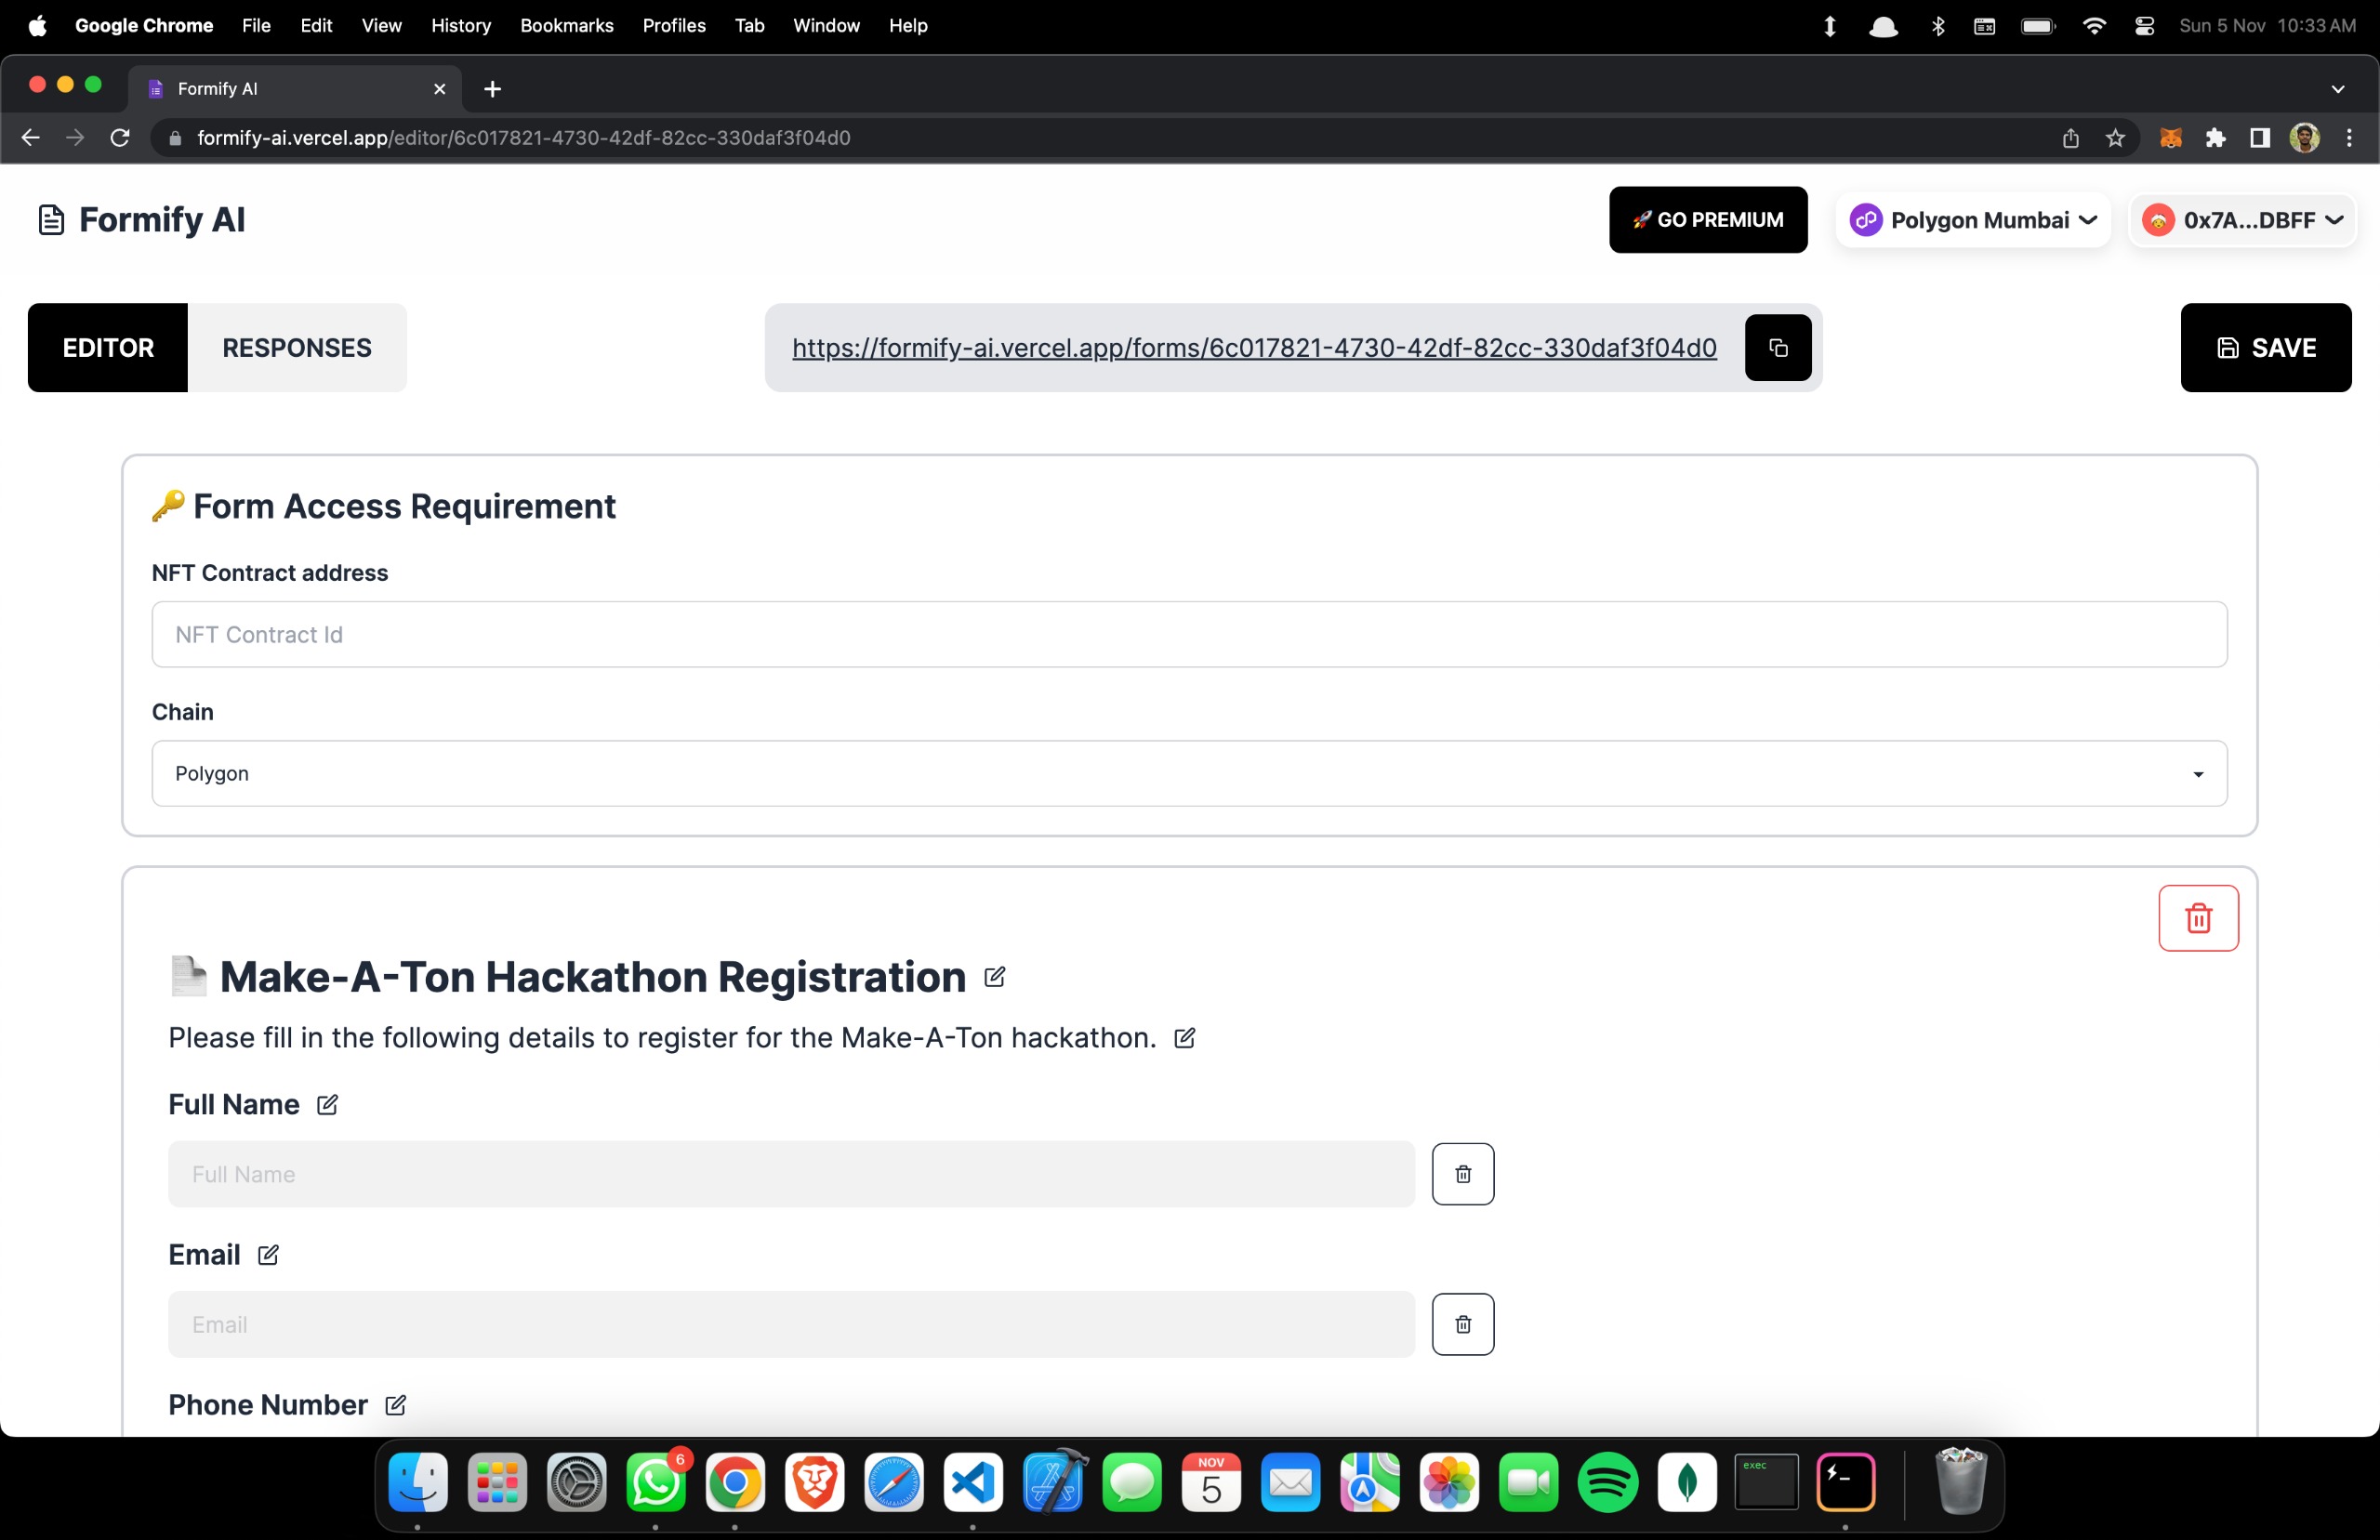Save the form with the SAVE button
This screenshot has width=2380, height=1540.
point(2265,347)
